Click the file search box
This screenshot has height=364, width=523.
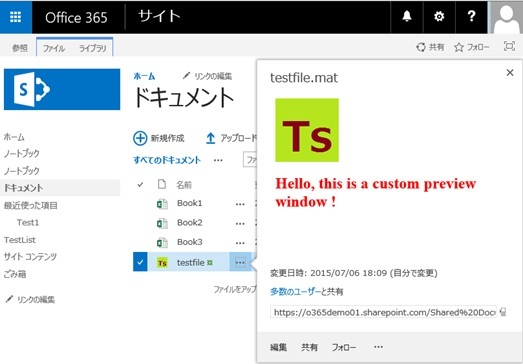tap(250, 160)
